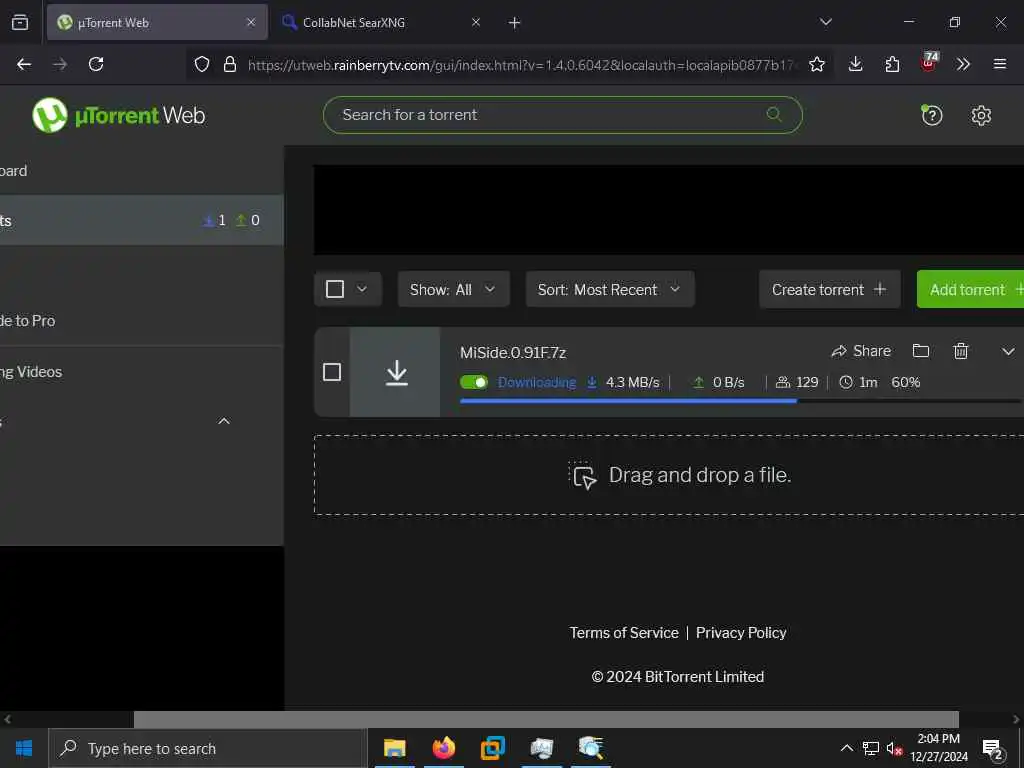Show hidden system tray icons chevron
This screenshot has width=1024, height=768.
click(846, 748)
